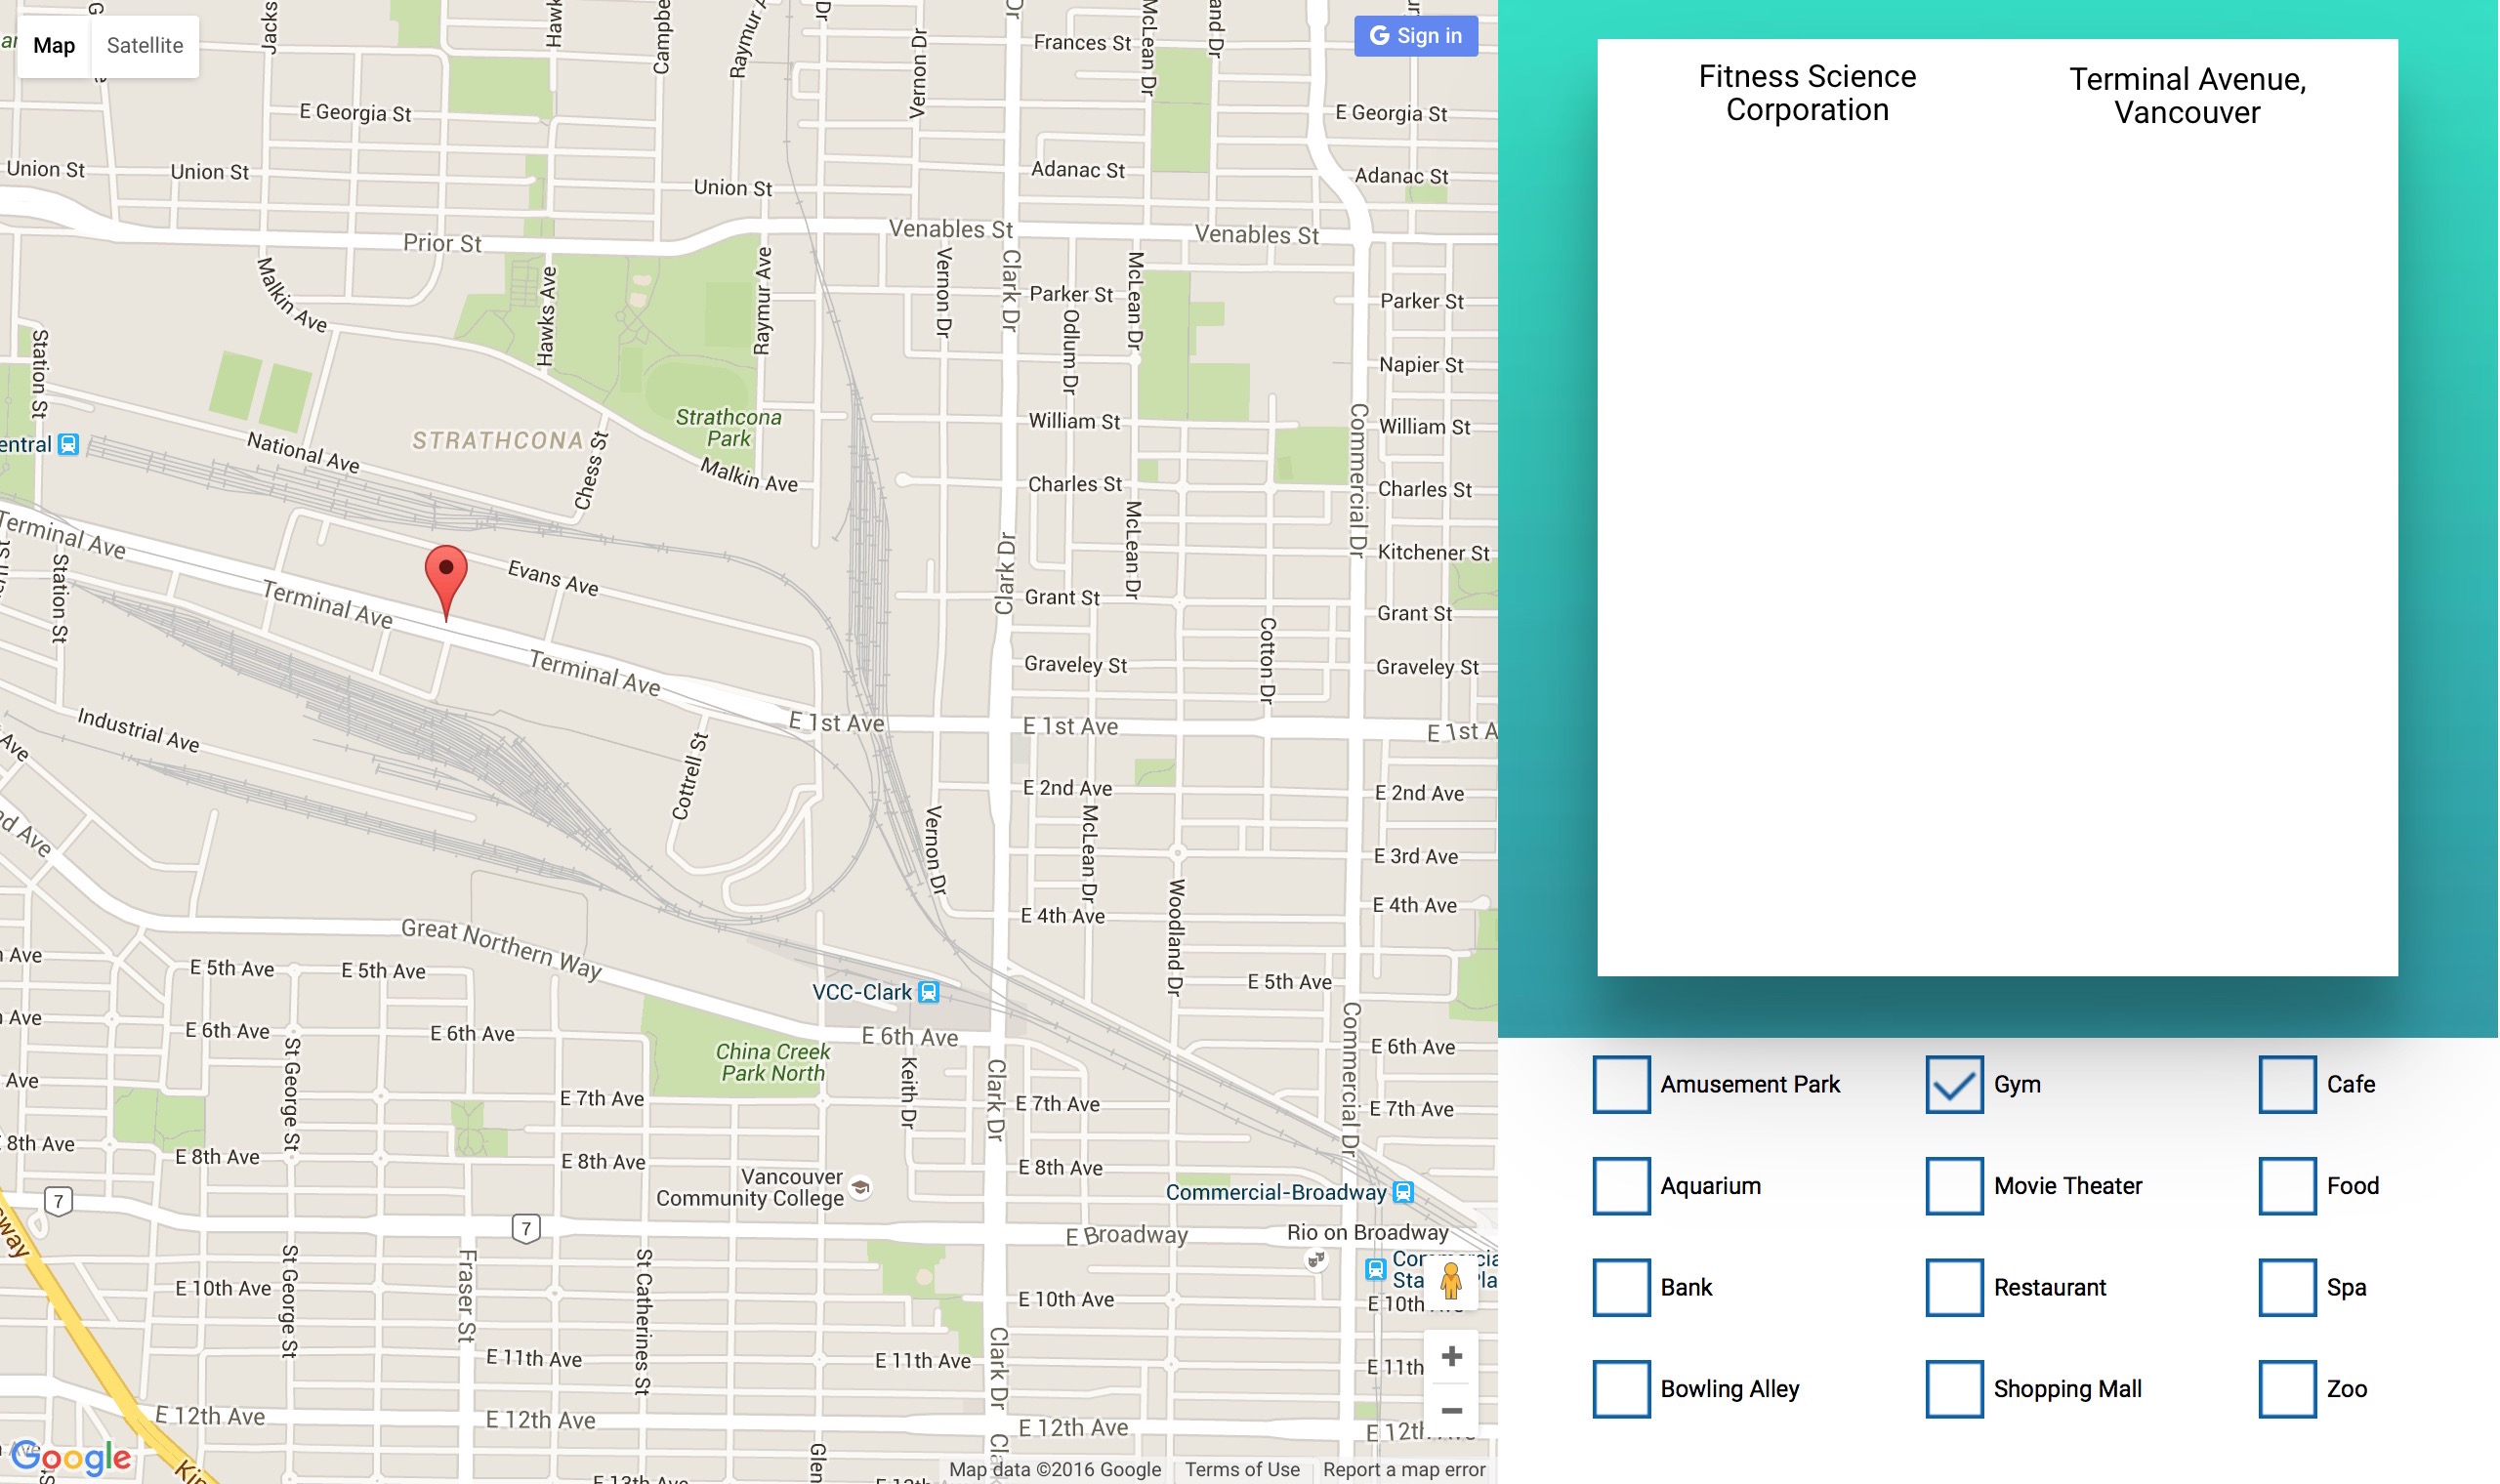This screenshot has width=2500, height=1484.
Task: Click the VCC-Clark transit station icon
Action: coord(929,992)
